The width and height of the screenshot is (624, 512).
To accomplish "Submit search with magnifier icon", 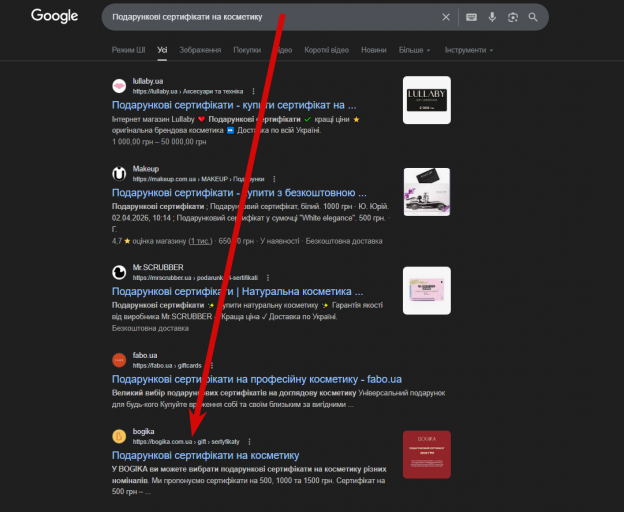I will (x=533, y=17).
